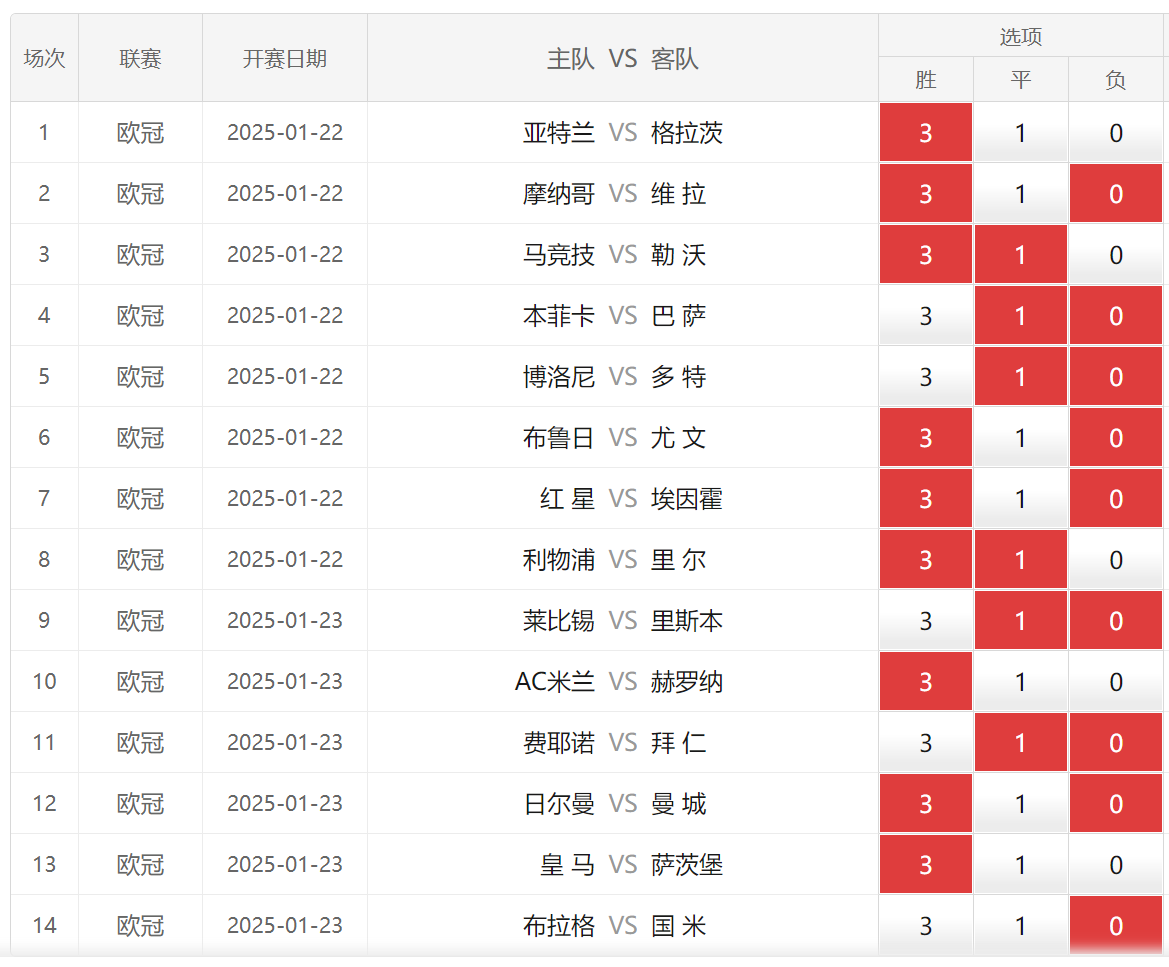Screen dimensions: 1169x967
Task: Click the 选项 header cell
Action: click(x=1021, y=36)
